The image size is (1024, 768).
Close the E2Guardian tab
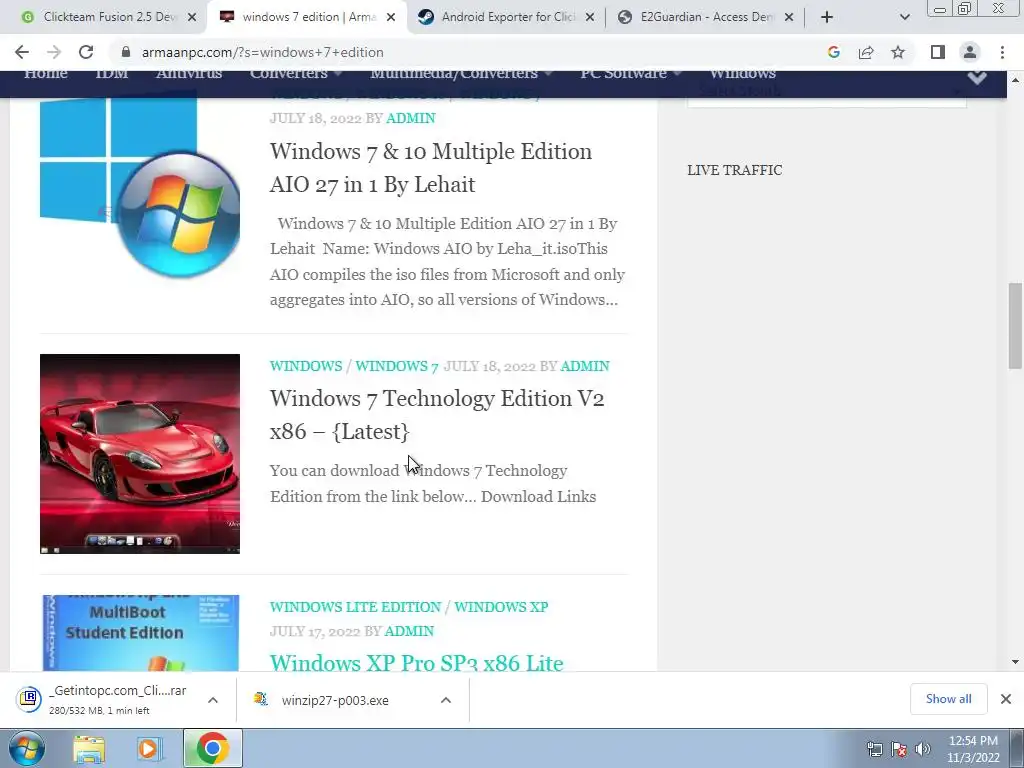pos(789,18)
